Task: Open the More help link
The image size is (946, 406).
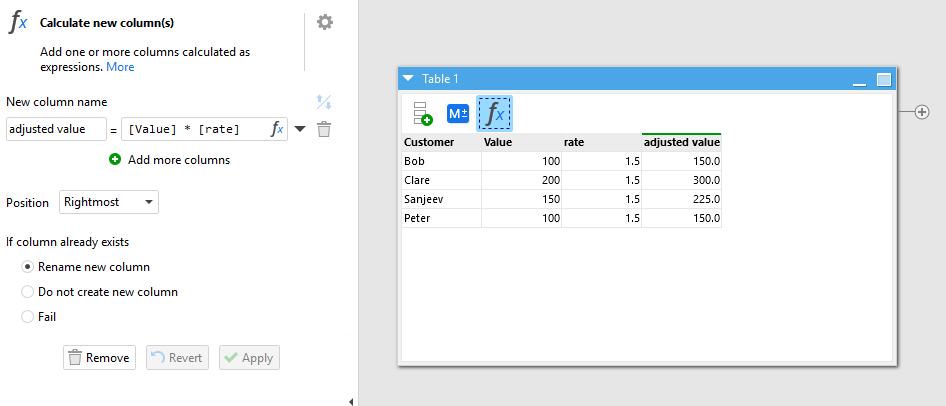Action: click(120, 67)
